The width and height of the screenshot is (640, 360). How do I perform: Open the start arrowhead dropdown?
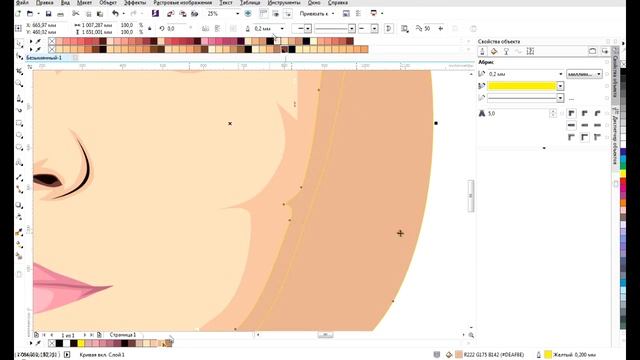(308, 29)
